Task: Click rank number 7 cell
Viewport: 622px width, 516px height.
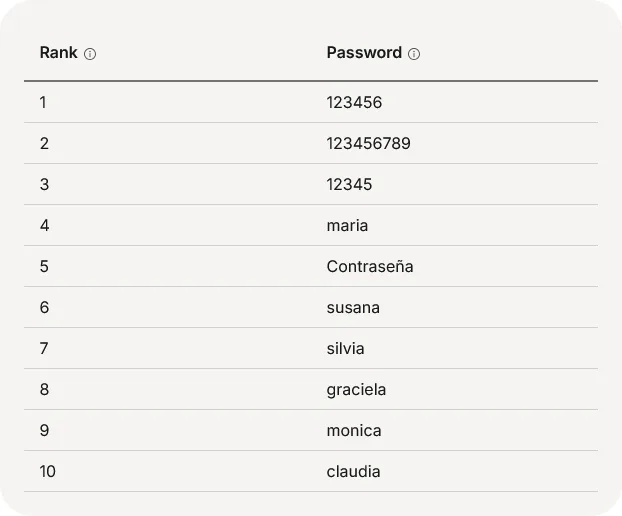Action: click(44, 348)
